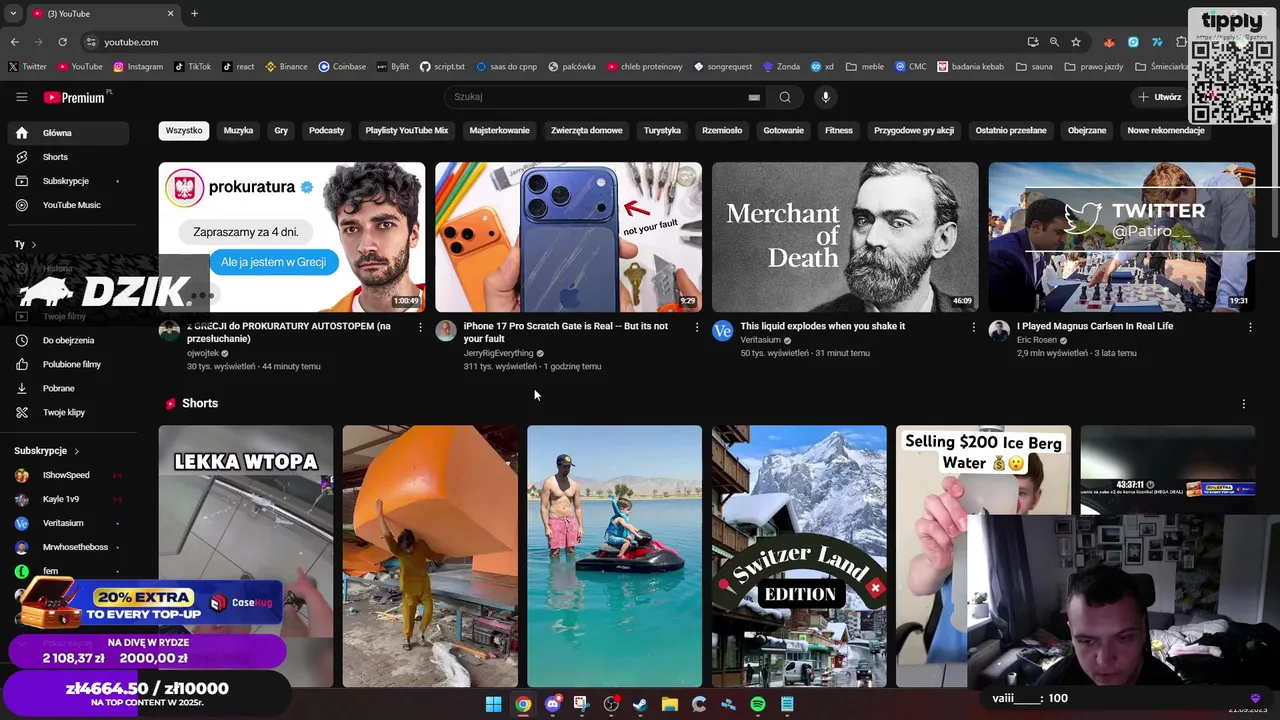Click the search magnifier button
1280x720 pixels.
coord(785,97)
